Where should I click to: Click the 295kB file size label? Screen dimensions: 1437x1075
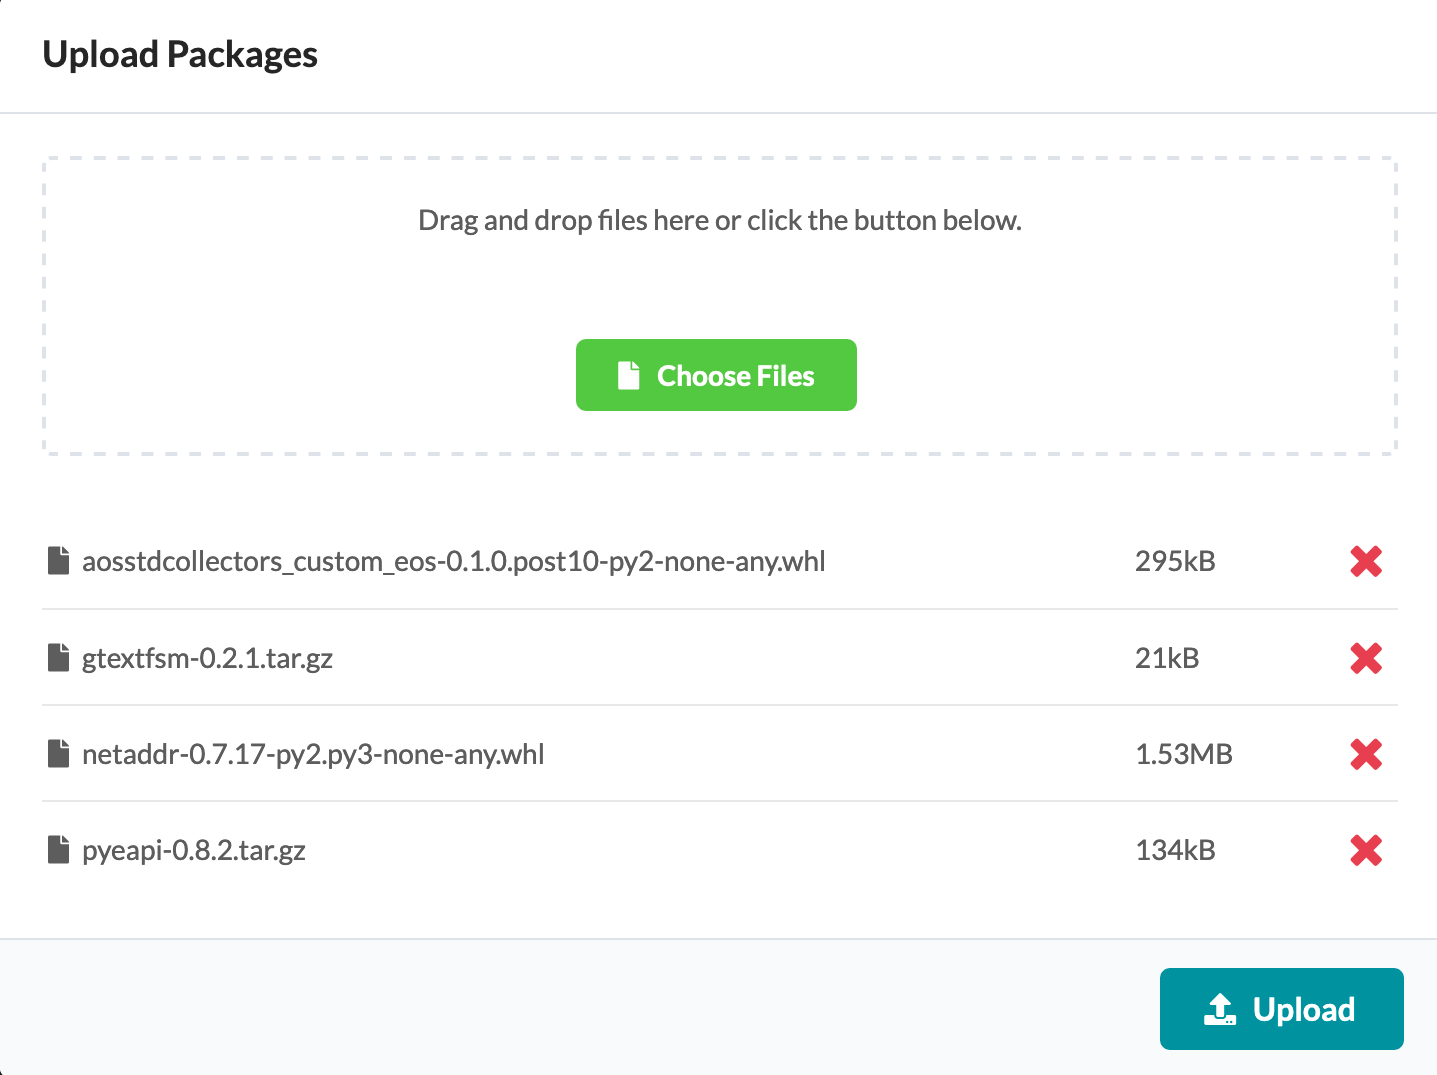pos(1175,561)
